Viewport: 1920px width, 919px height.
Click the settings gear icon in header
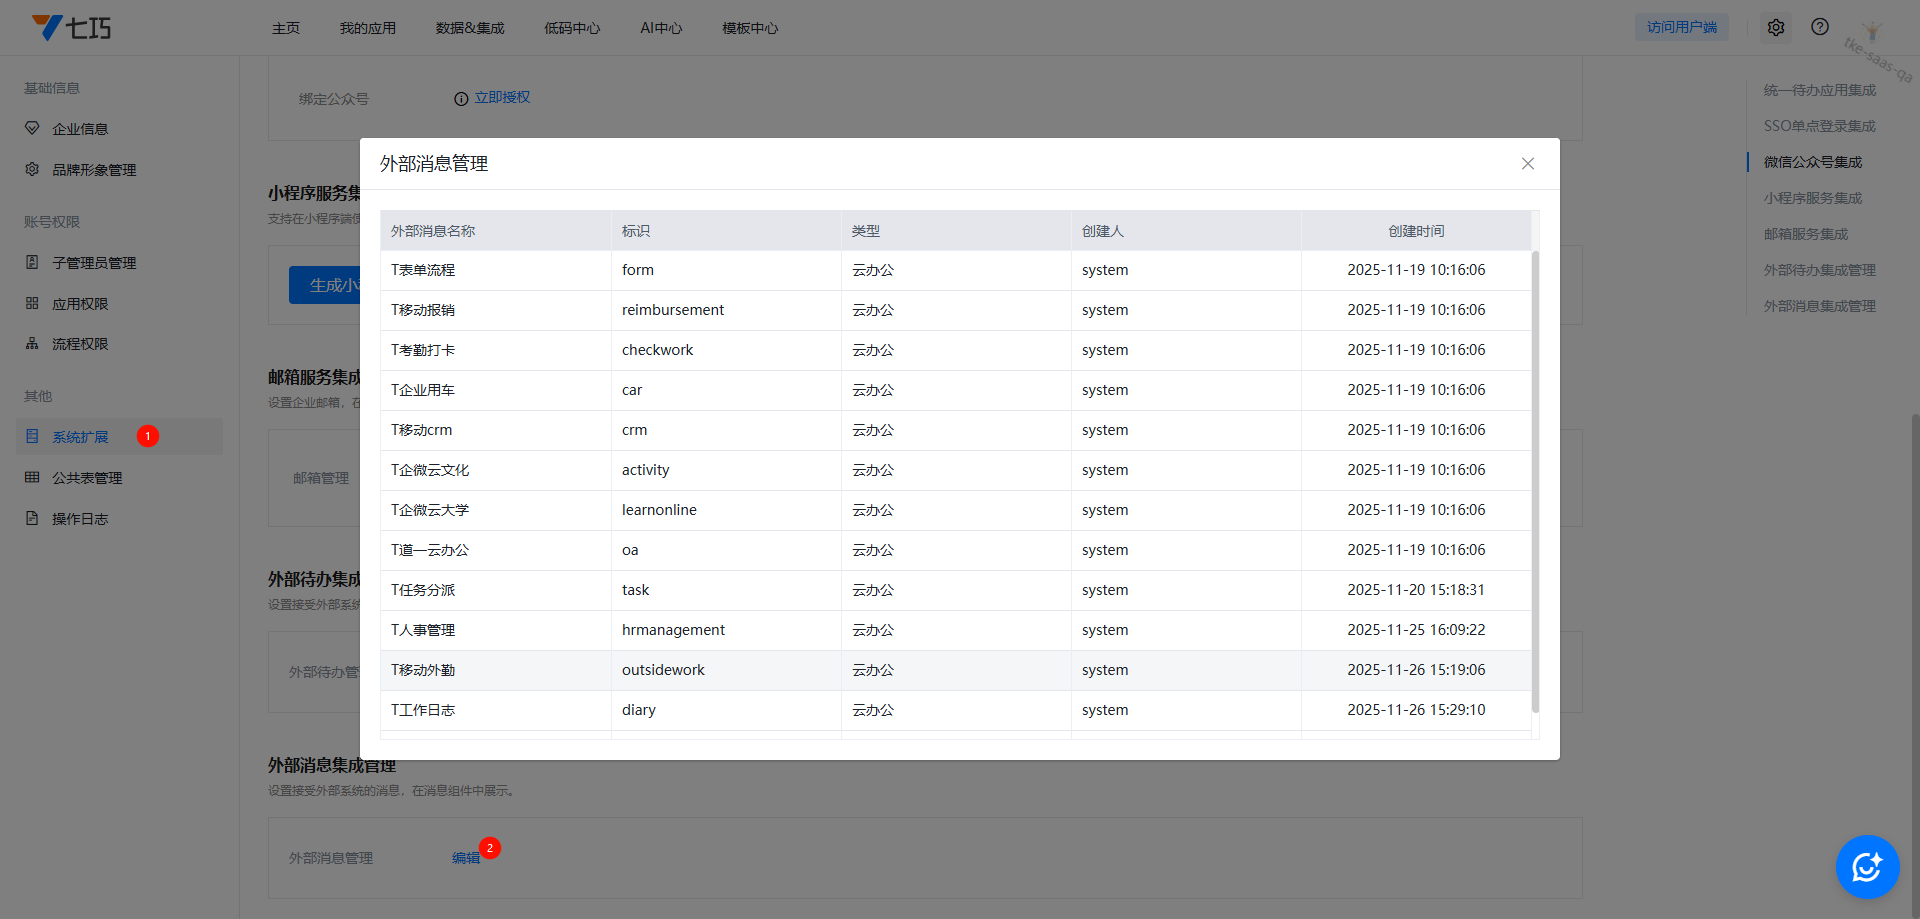tap(1775, 28)
